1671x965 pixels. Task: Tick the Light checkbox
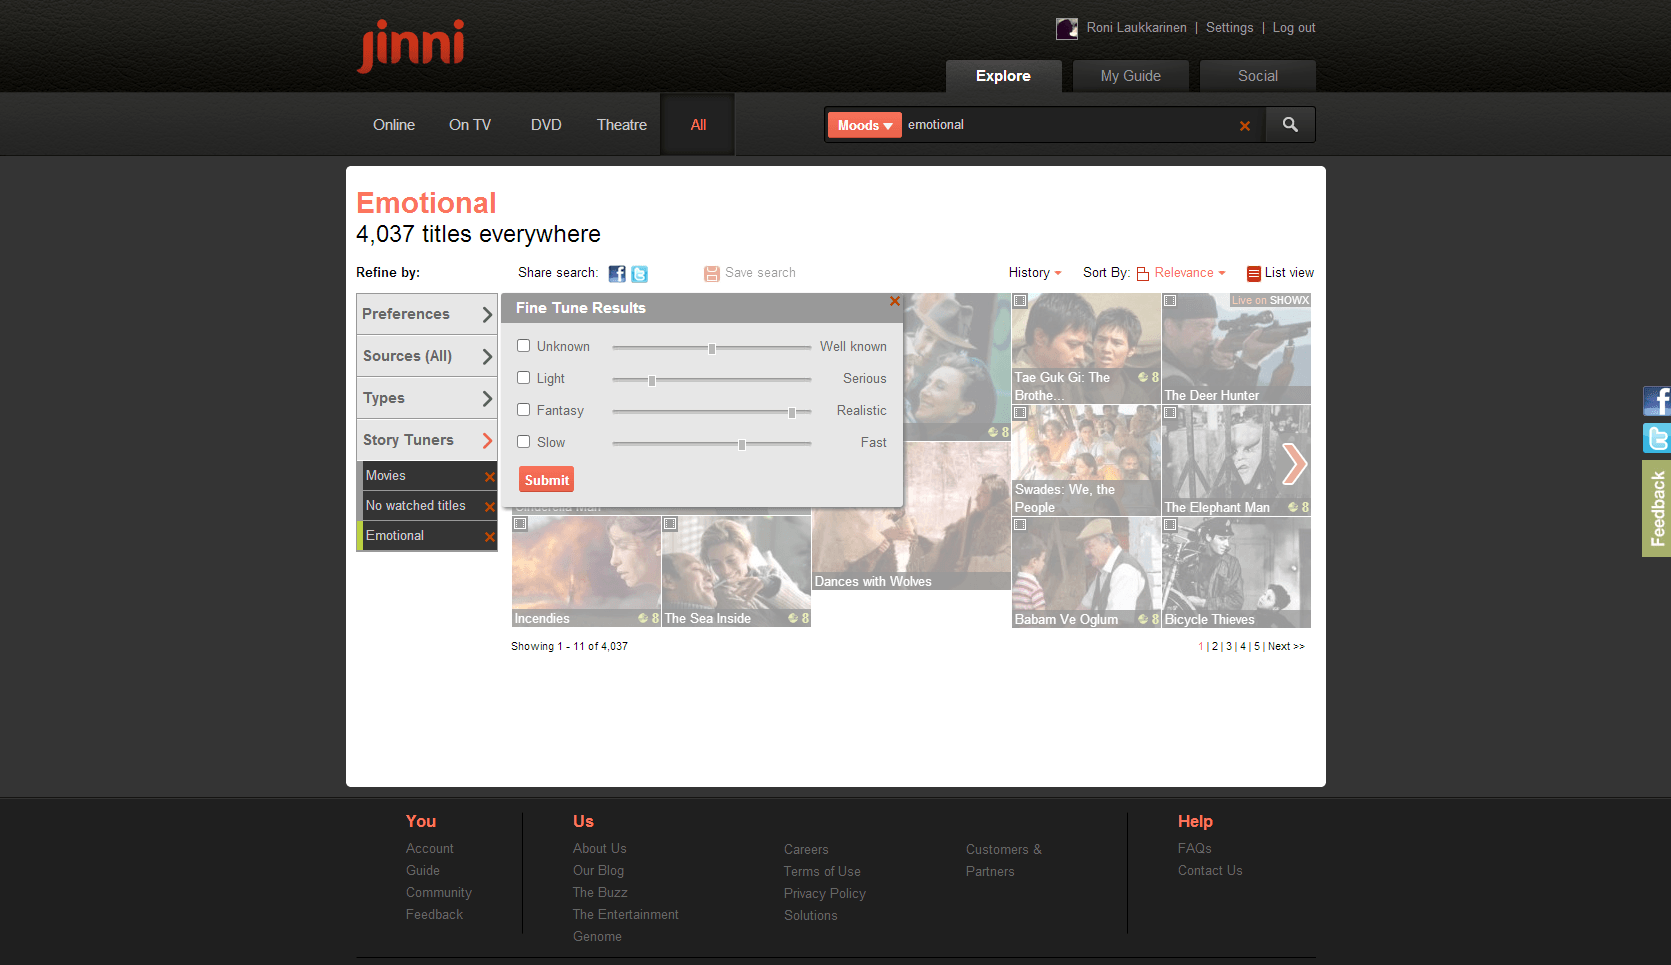[523, 378]
